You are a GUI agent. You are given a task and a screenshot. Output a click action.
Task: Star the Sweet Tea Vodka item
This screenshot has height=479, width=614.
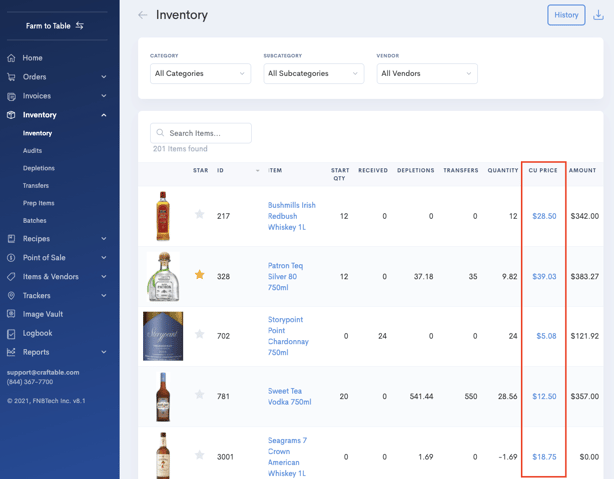[x=199, y=395]
